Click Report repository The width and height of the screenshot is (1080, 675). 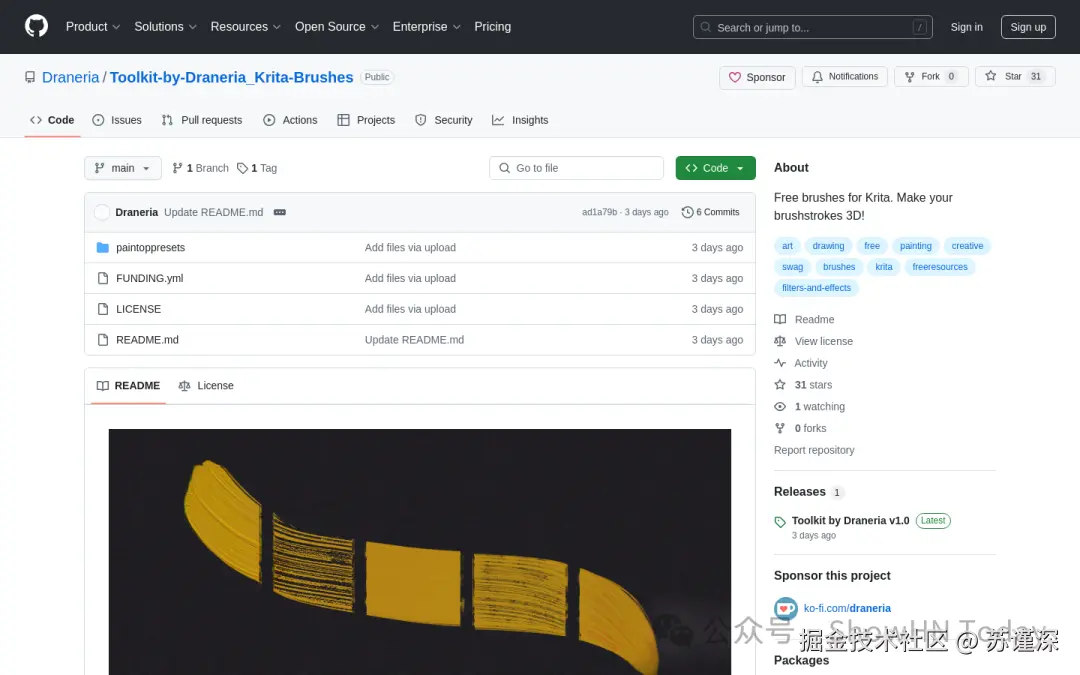click(x=814, y=450)
